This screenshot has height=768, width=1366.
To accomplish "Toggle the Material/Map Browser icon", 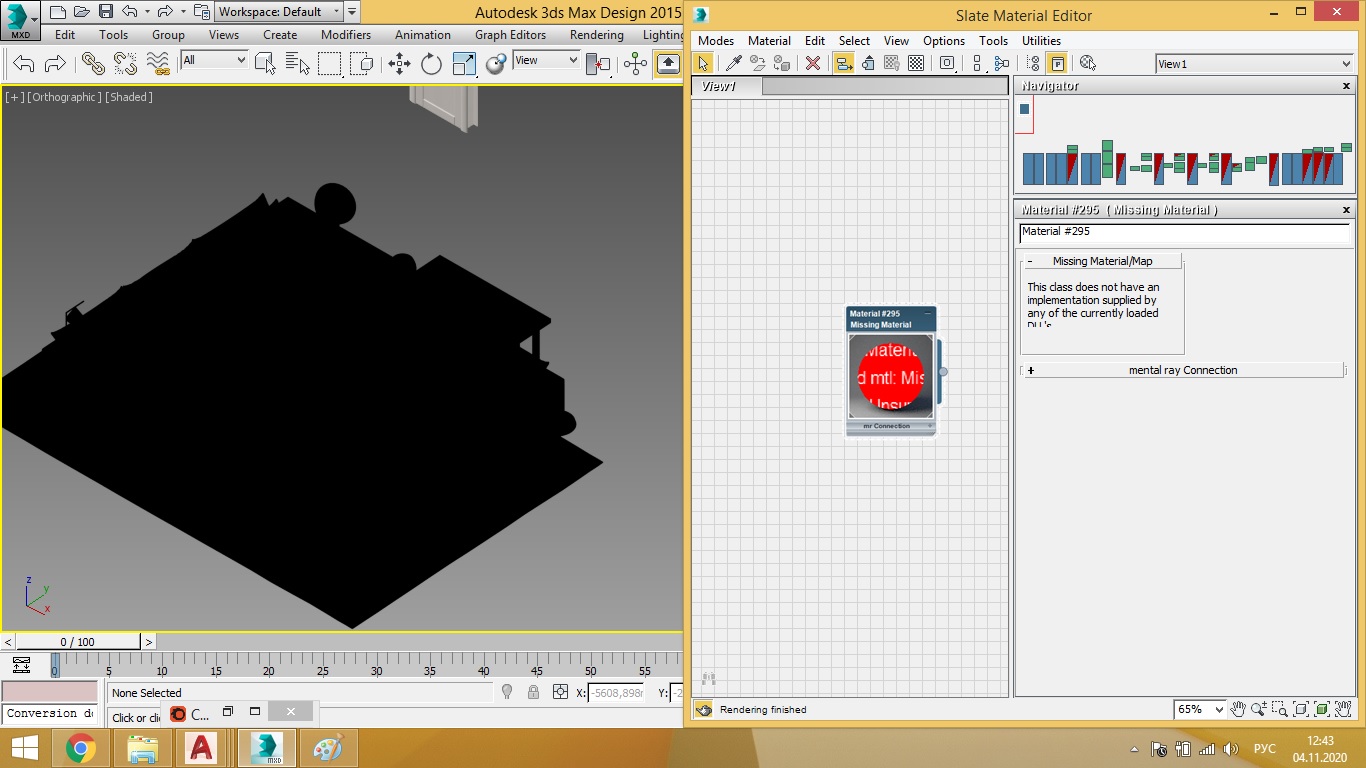I will (x=1034, y=63).
